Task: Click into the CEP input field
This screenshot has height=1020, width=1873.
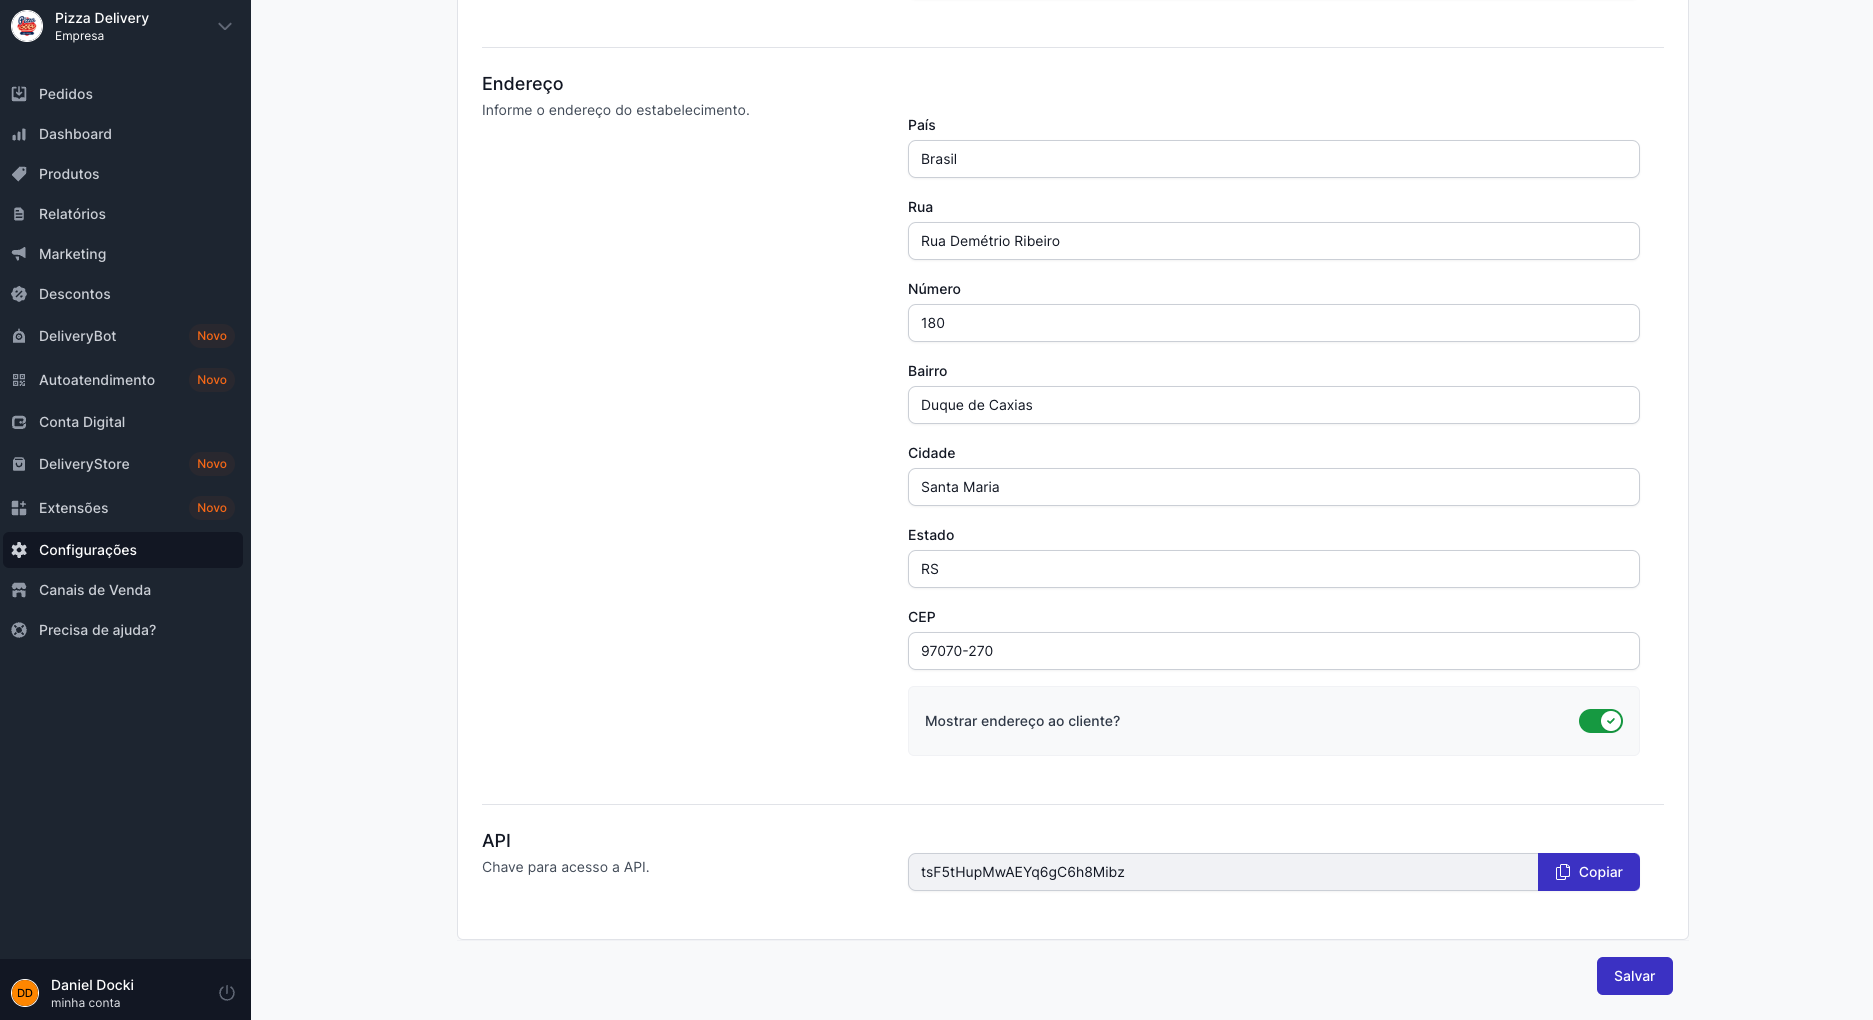Action: (x=1272, y=651)
